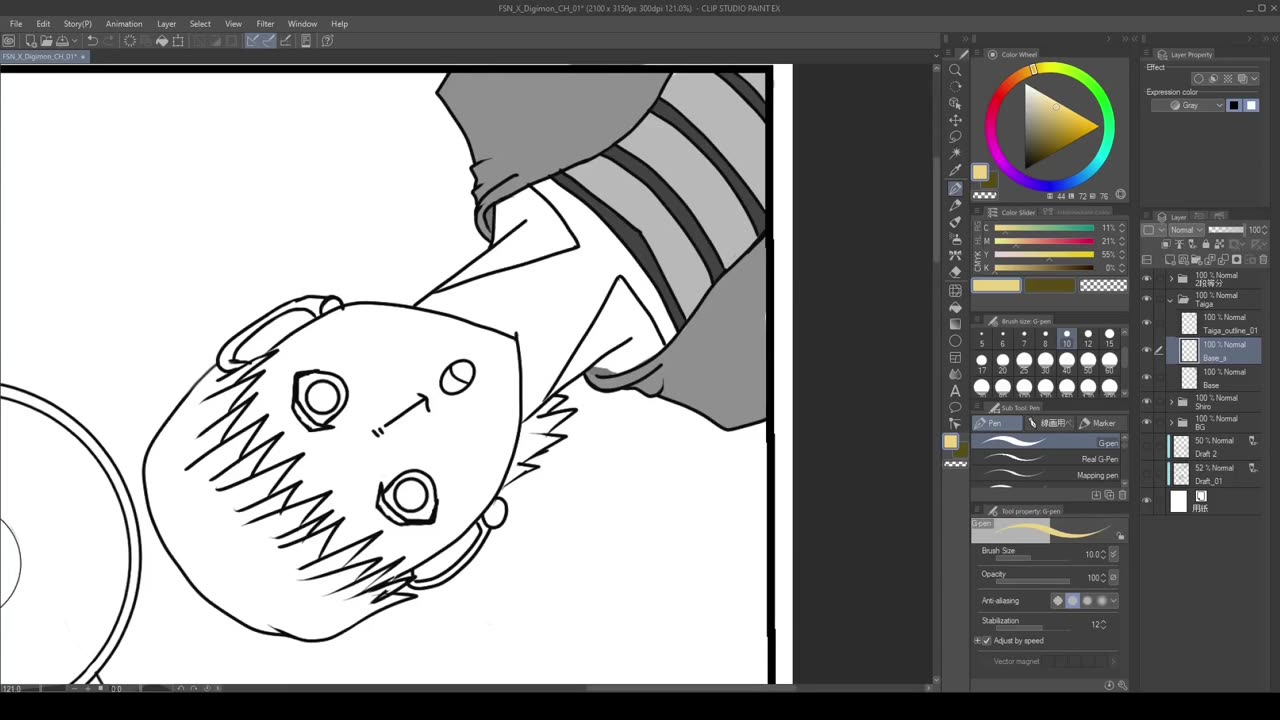This screenshot has width=1280, height=720.
Task: Hide the Shiro folder layer
Action: pyautogui.click(x=1147, y=402)
